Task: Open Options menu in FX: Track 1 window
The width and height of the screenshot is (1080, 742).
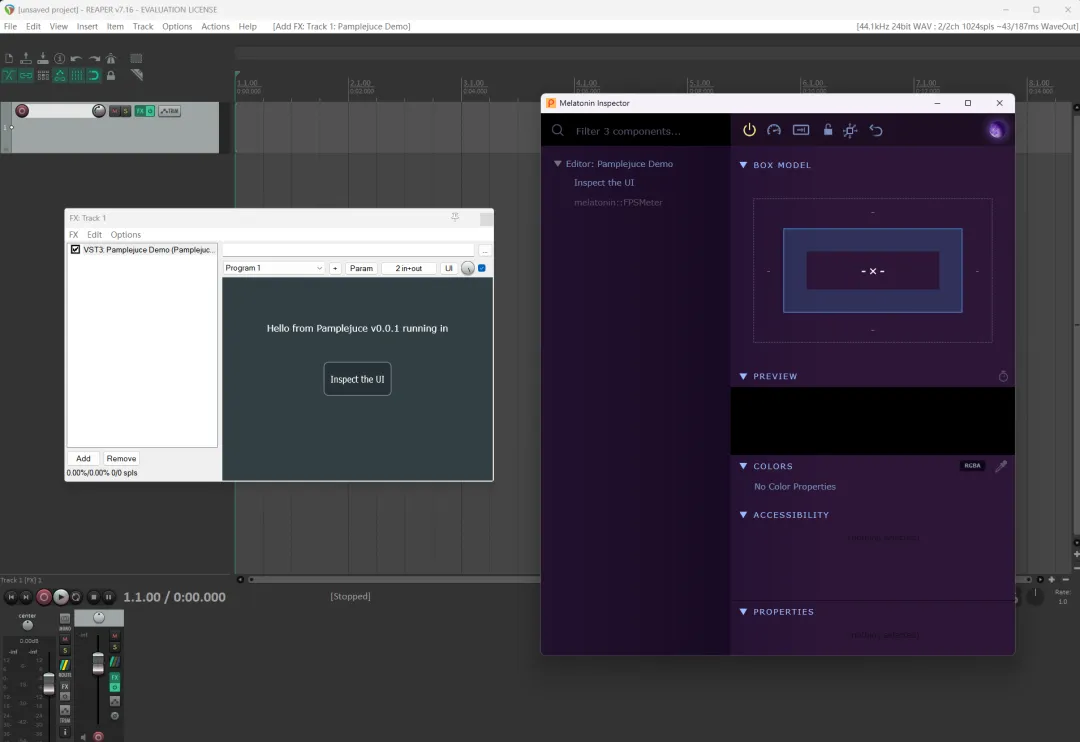Action: [125, 235]
